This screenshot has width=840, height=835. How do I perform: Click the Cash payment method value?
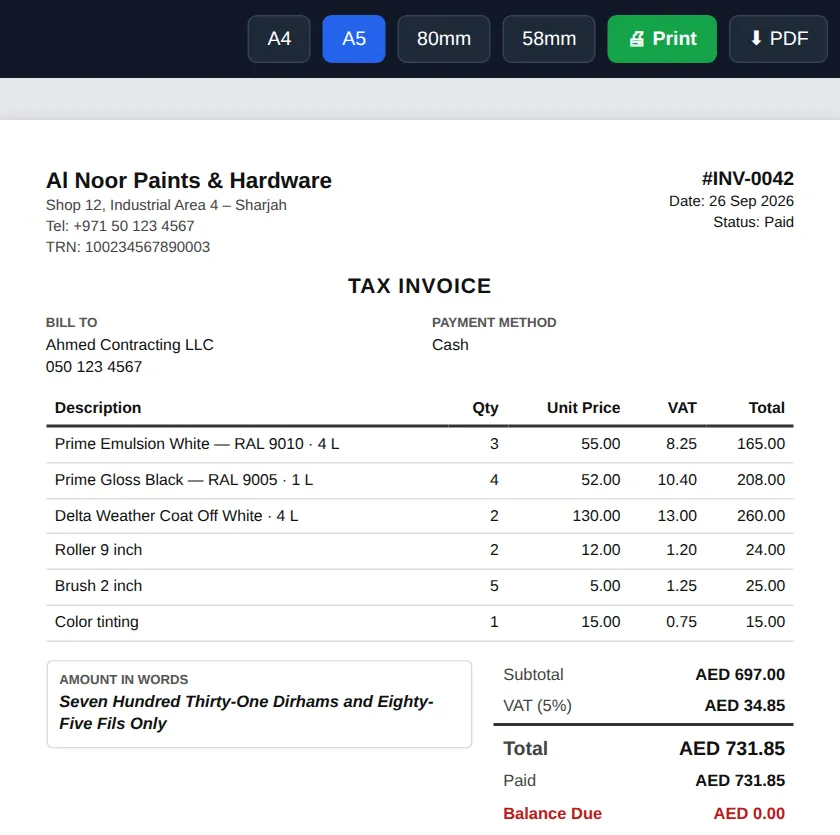(450, 344)
